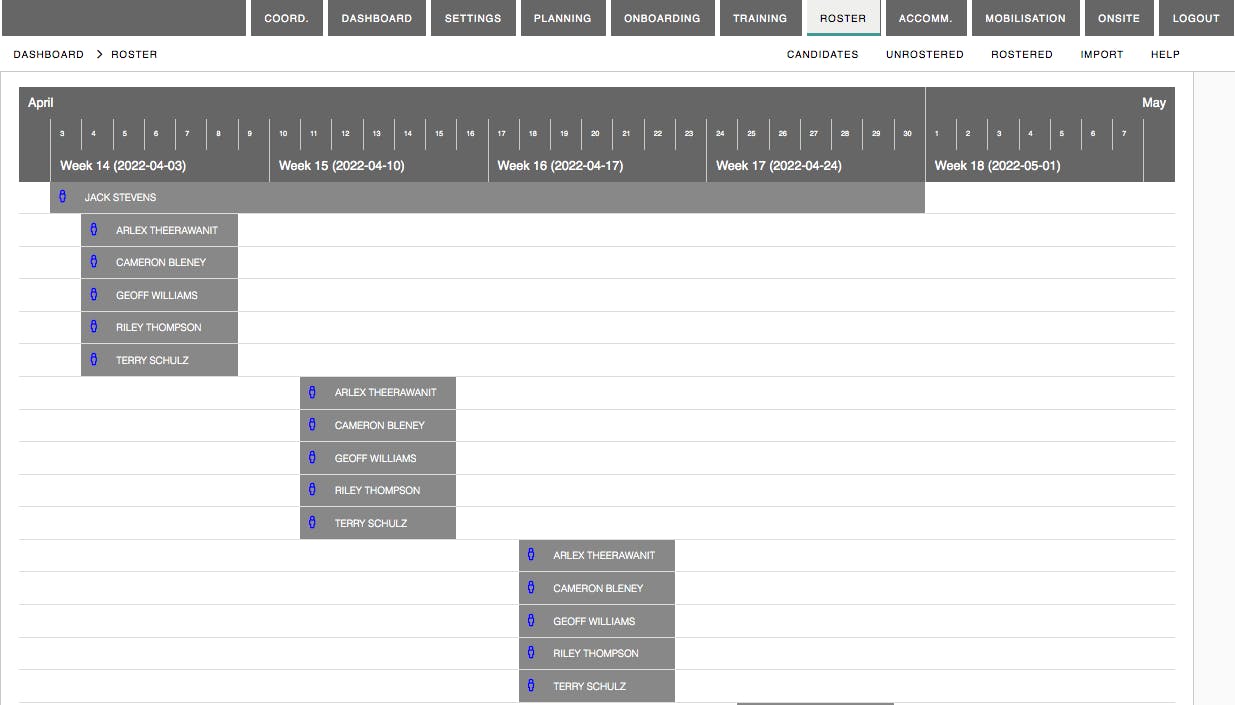Click the May 7 day column
Viewport: 1235px width, 705px height.
tap(1124, 133)
